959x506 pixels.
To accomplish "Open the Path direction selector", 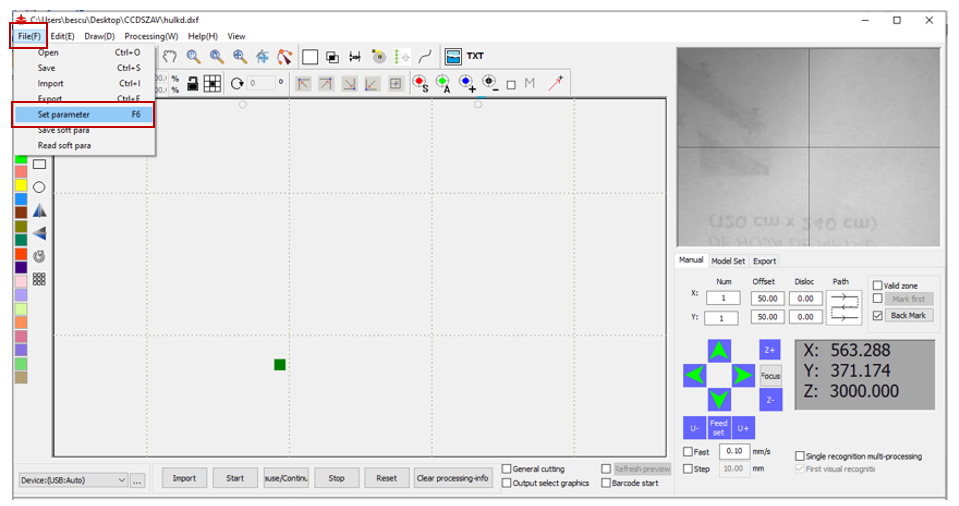I will 844,307.
